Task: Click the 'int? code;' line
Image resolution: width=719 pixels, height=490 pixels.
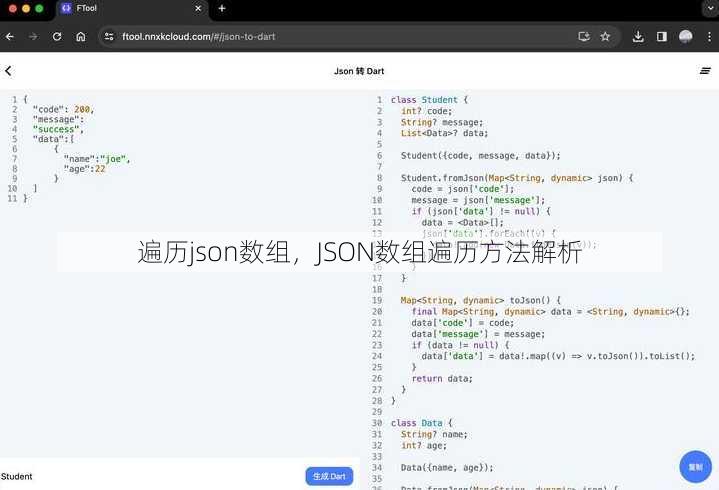Action: click(426, 111)
